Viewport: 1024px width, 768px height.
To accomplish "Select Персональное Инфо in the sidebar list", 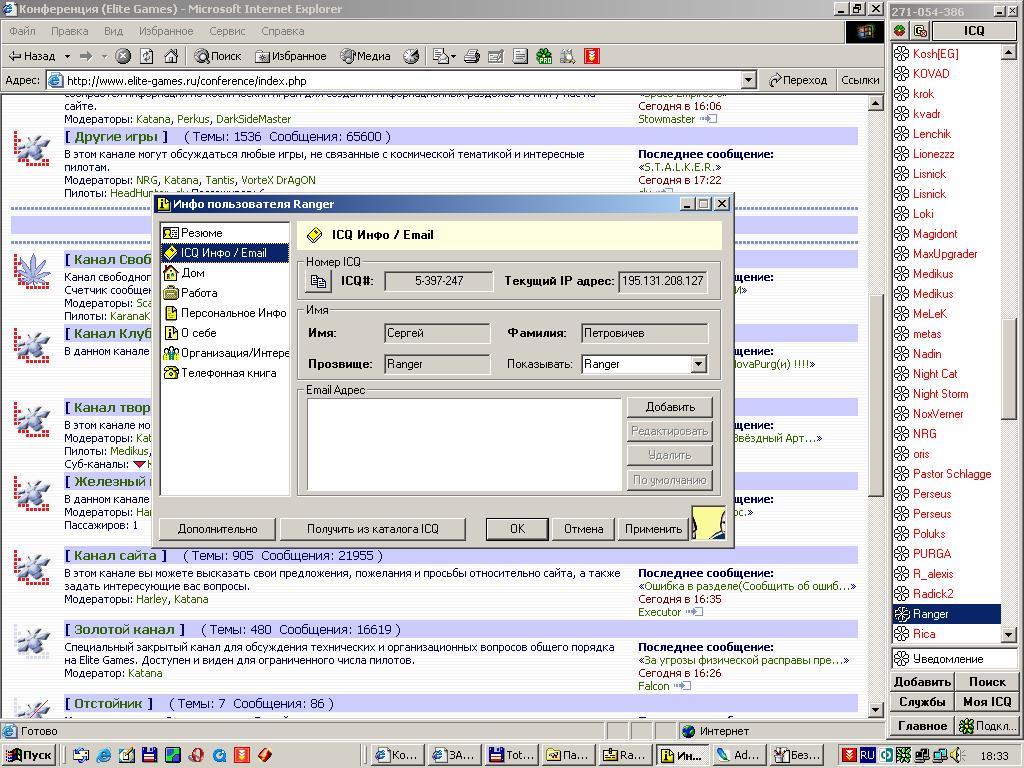I will pos(232,313).
